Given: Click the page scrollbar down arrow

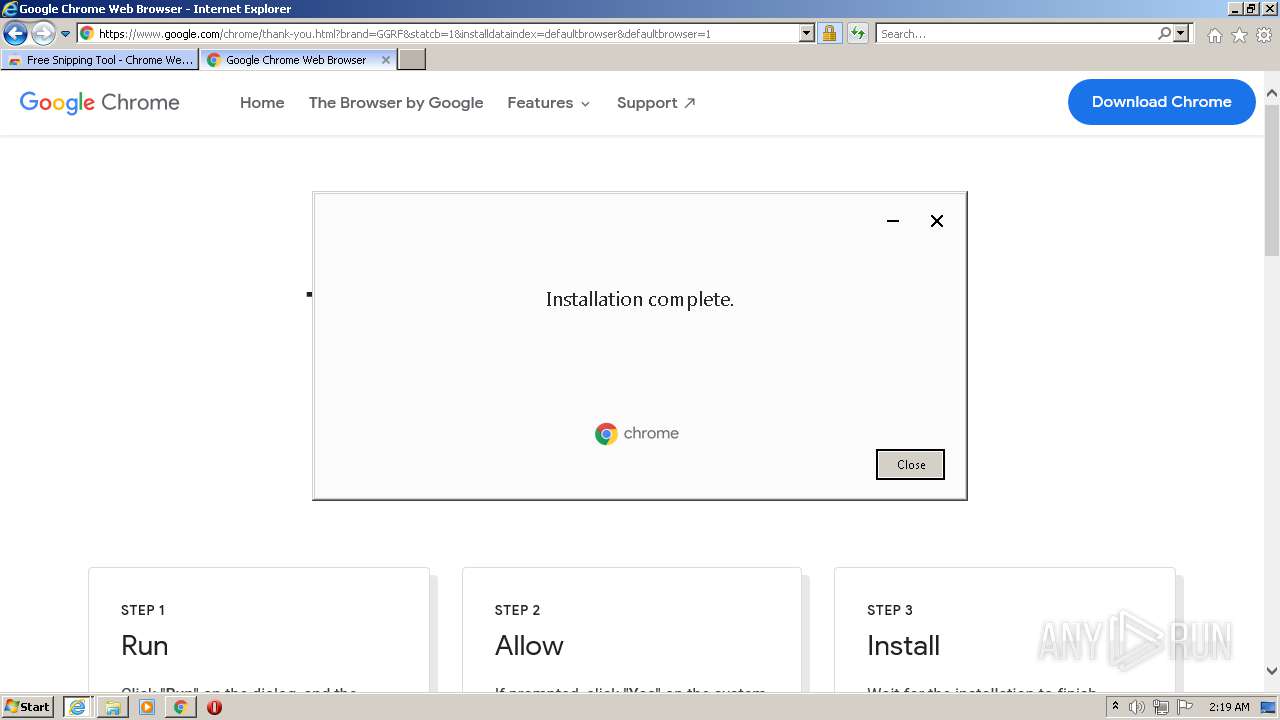Looking at the screenshot, I should click(x=1272, y=672).
